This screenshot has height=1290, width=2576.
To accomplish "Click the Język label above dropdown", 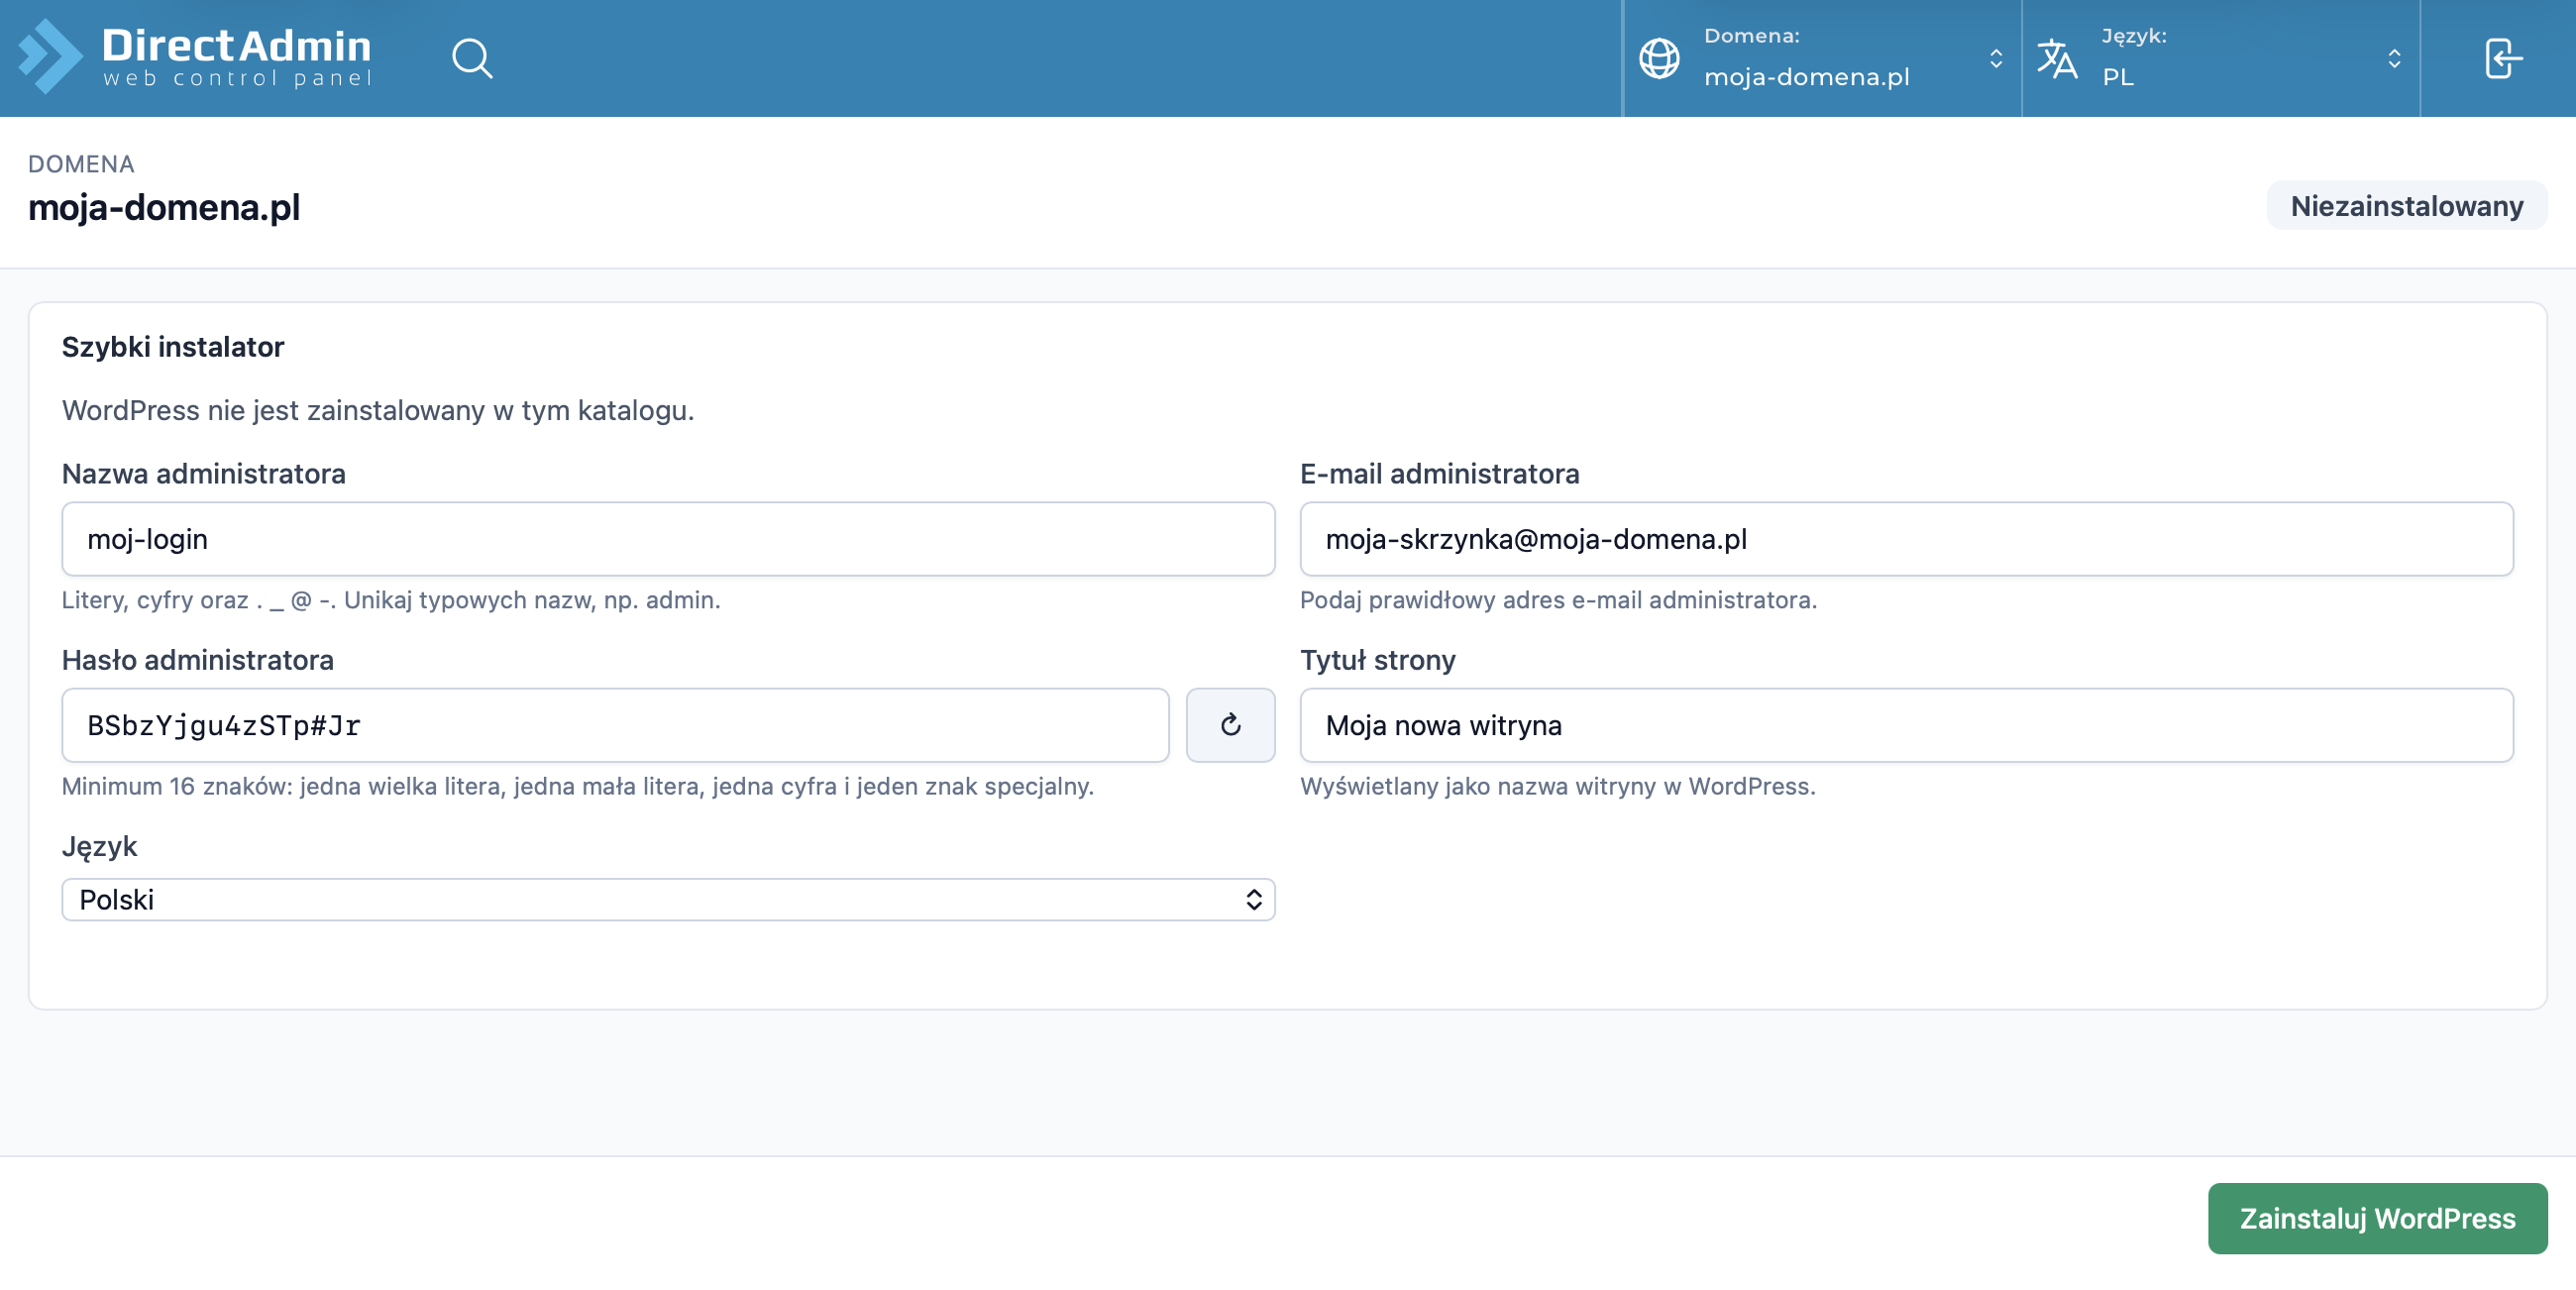I will [99, 847].
